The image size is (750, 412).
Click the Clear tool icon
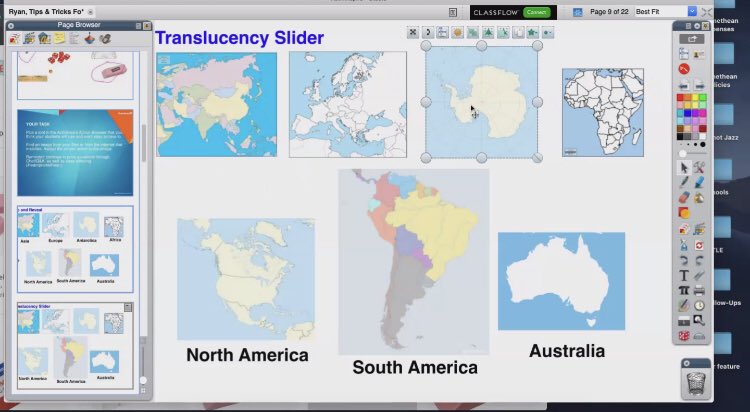pyautogui.click(x=684, y=245)
